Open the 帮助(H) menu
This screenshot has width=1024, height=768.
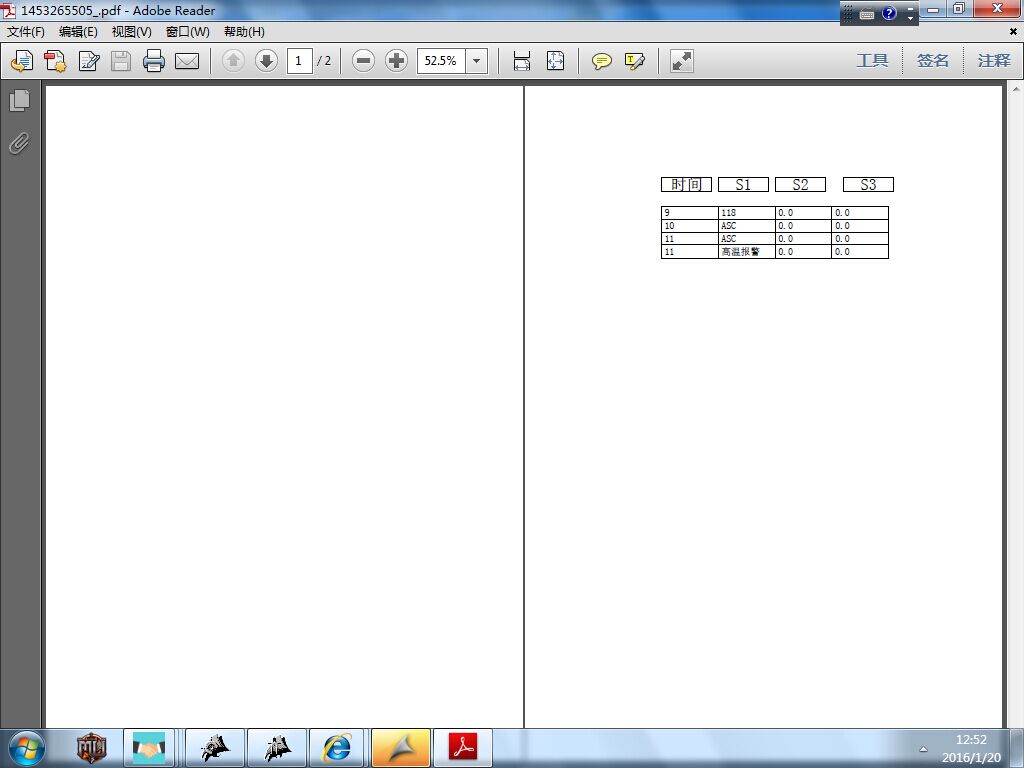tap(244, 31)
